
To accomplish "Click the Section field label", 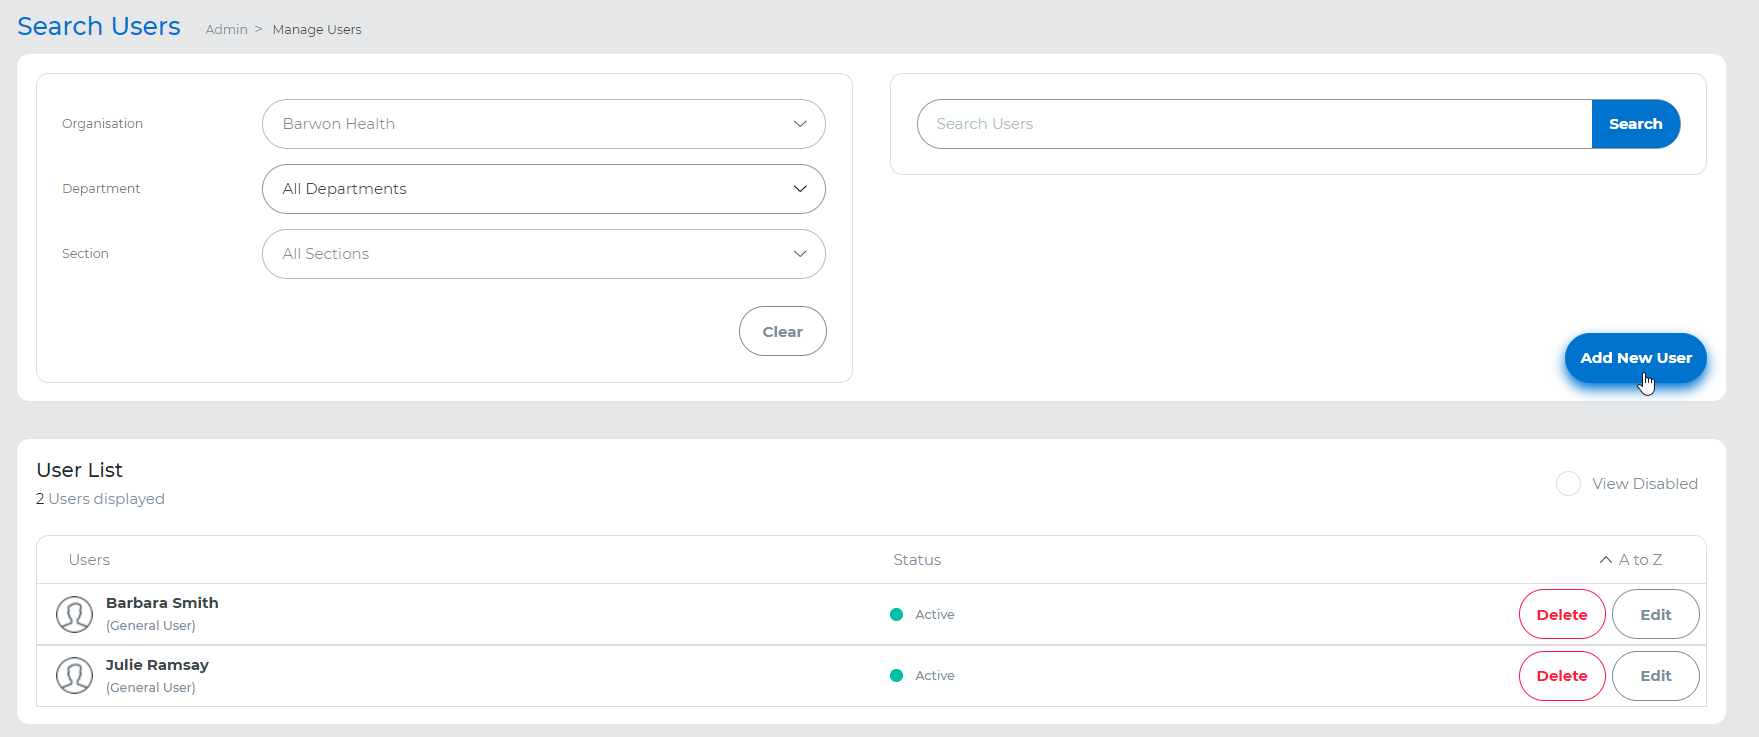I will 85,254.
